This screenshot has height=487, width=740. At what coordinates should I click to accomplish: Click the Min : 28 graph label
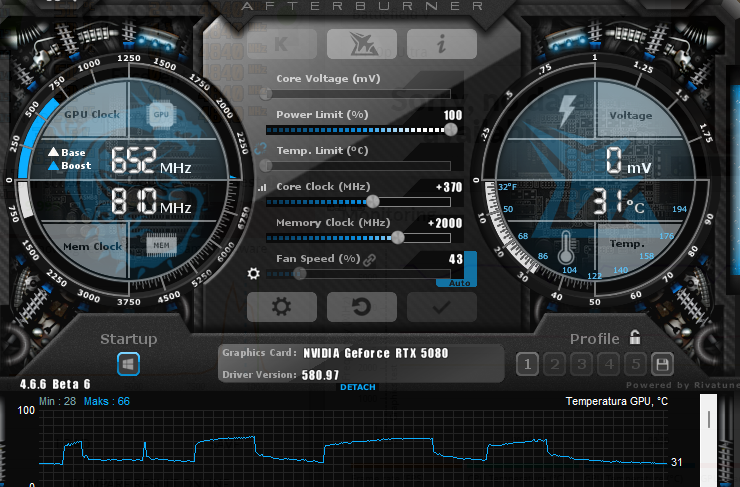57,401
